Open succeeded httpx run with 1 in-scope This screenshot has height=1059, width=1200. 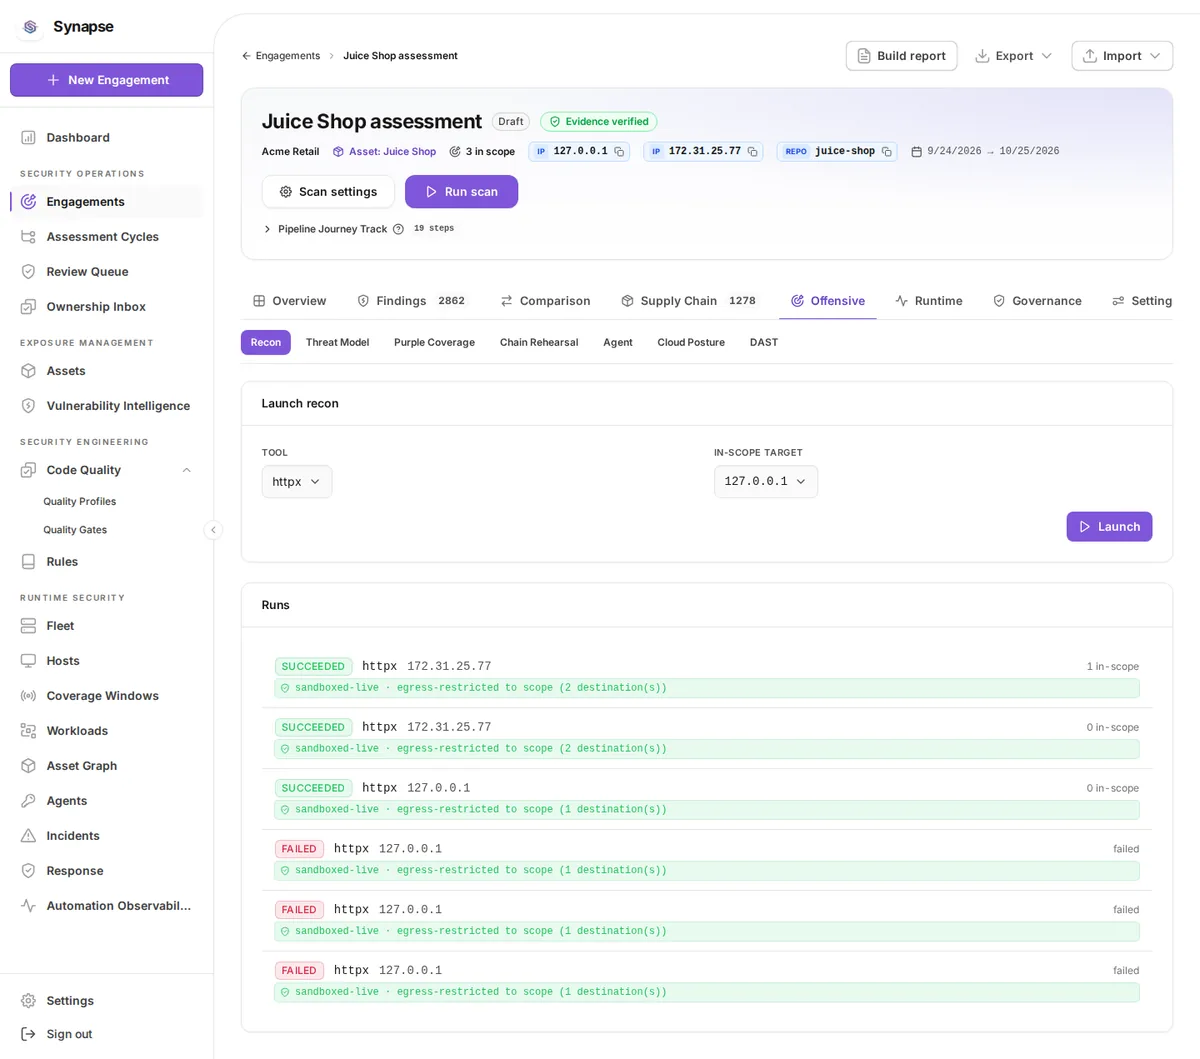(x=707, y=677)
